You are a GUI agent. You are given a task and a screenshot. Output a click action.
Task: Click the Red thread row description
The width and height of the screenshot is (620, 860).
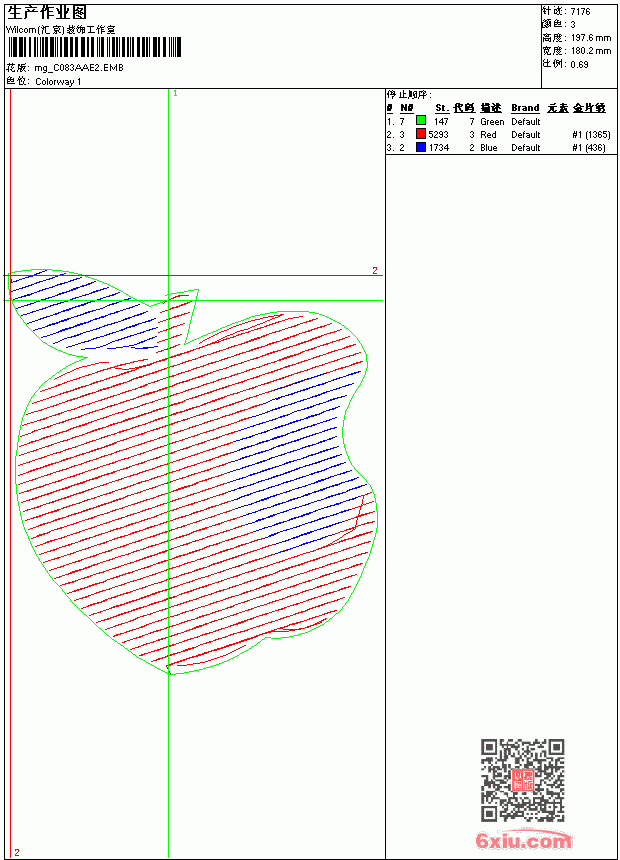pos(488,135)
